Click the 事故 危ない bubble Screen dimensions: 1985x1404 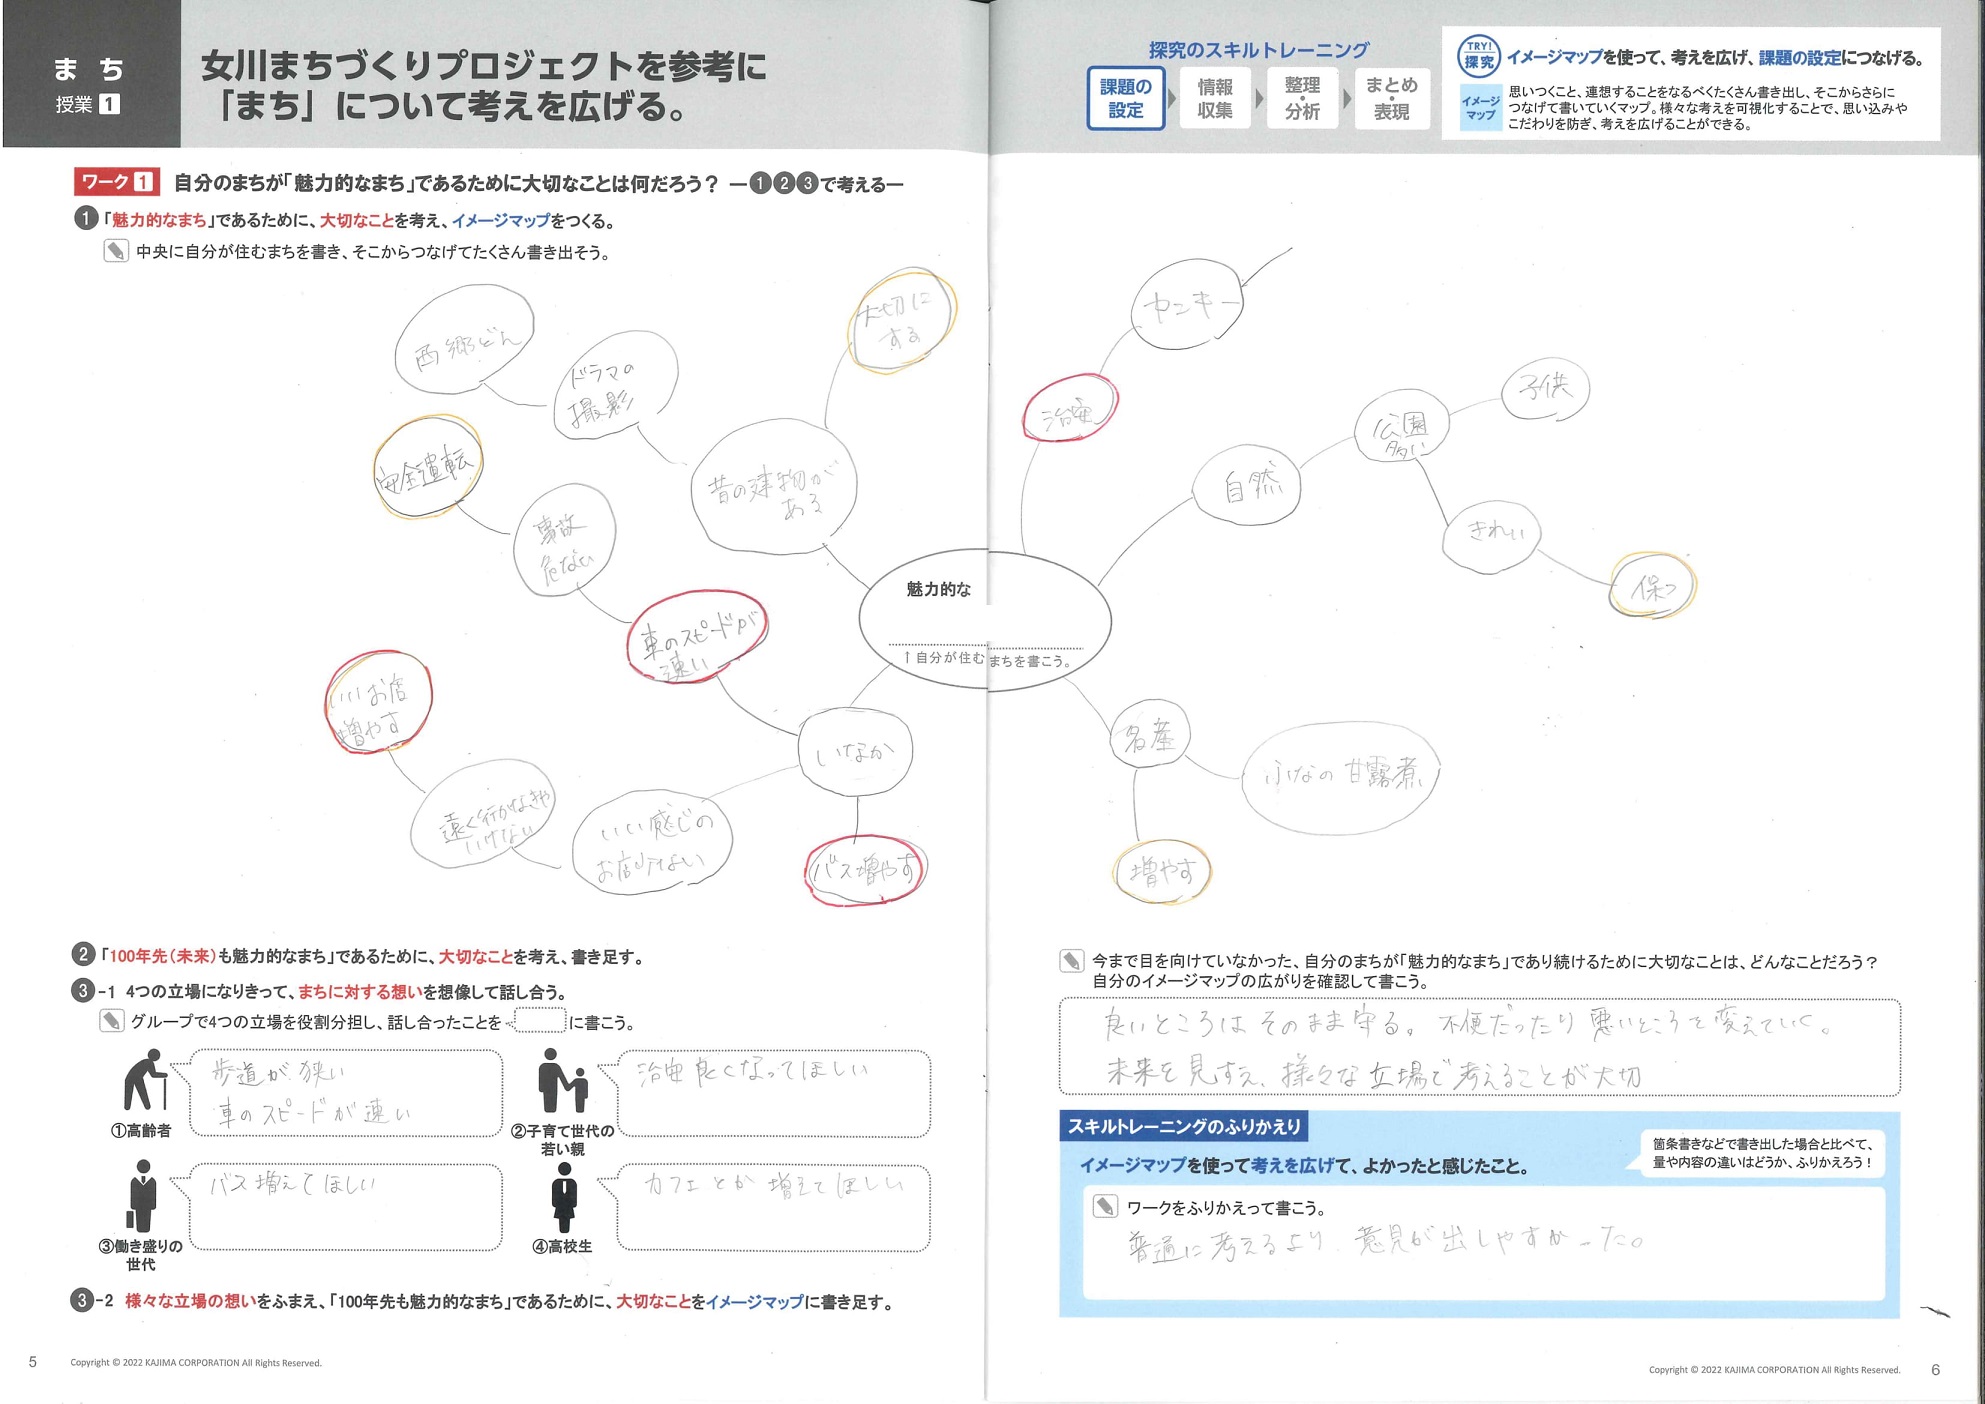pos(564,541)
